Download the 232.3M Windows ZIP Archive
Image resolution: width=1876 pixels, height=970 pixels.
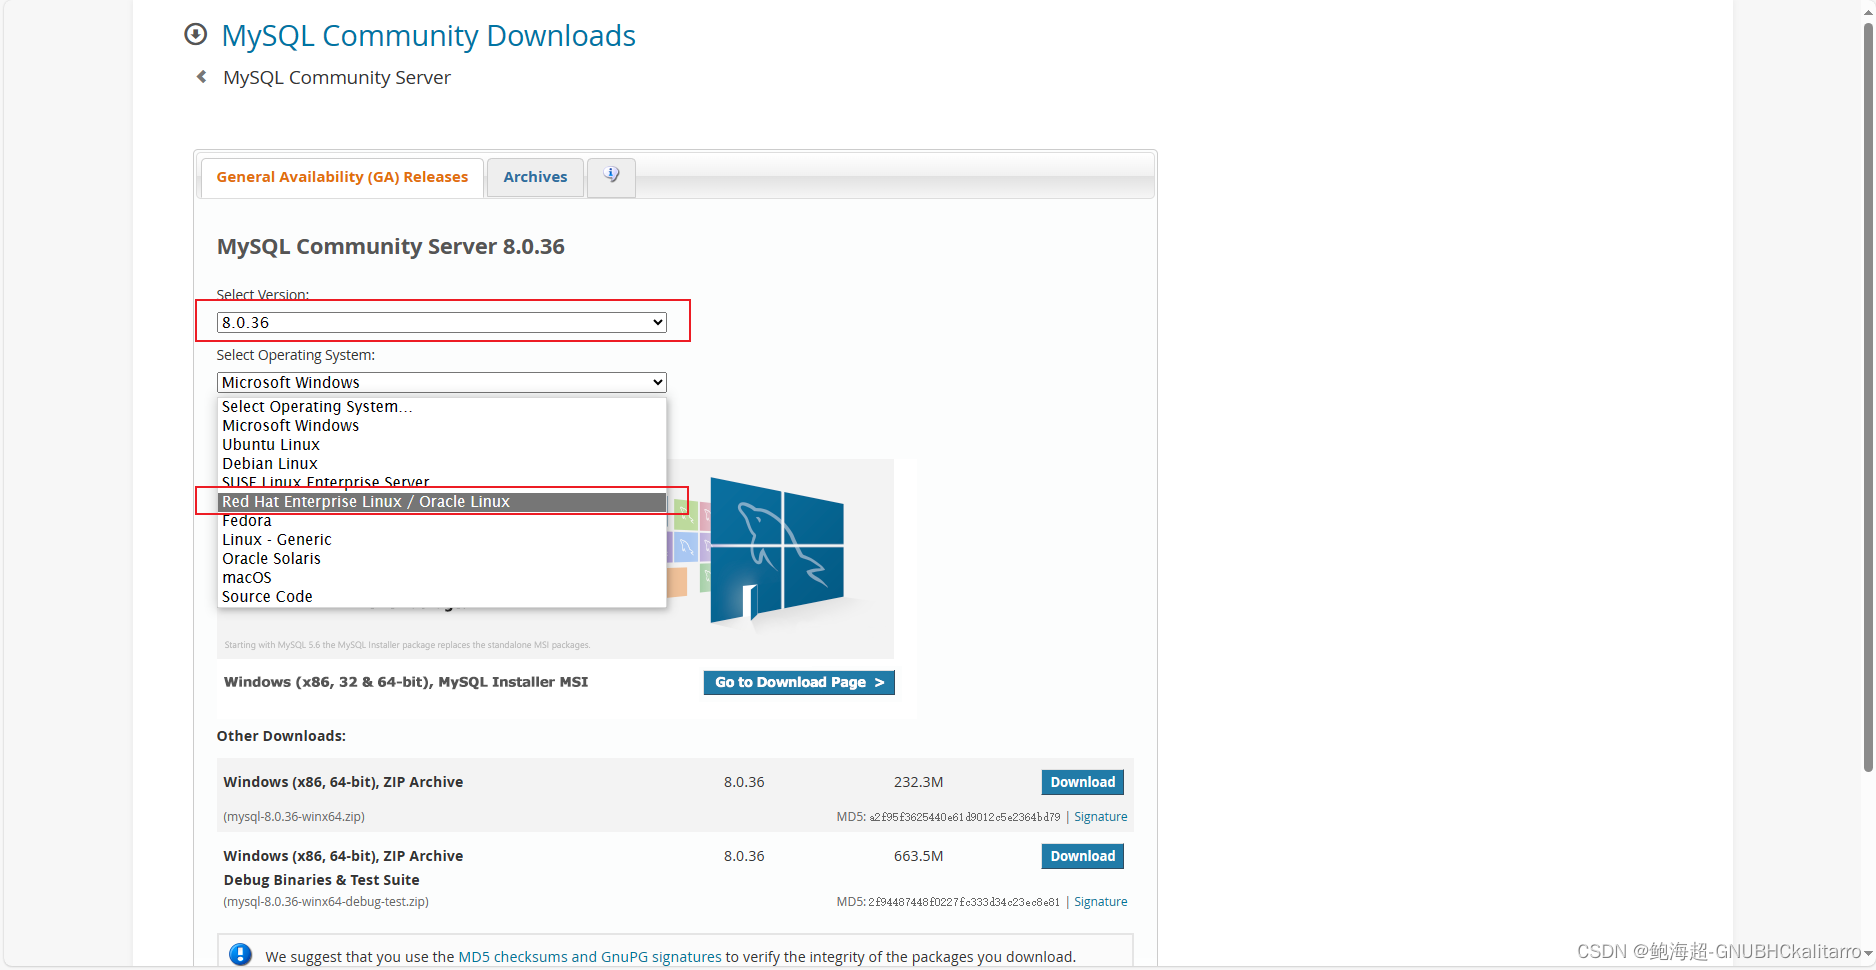[1082, 782]
